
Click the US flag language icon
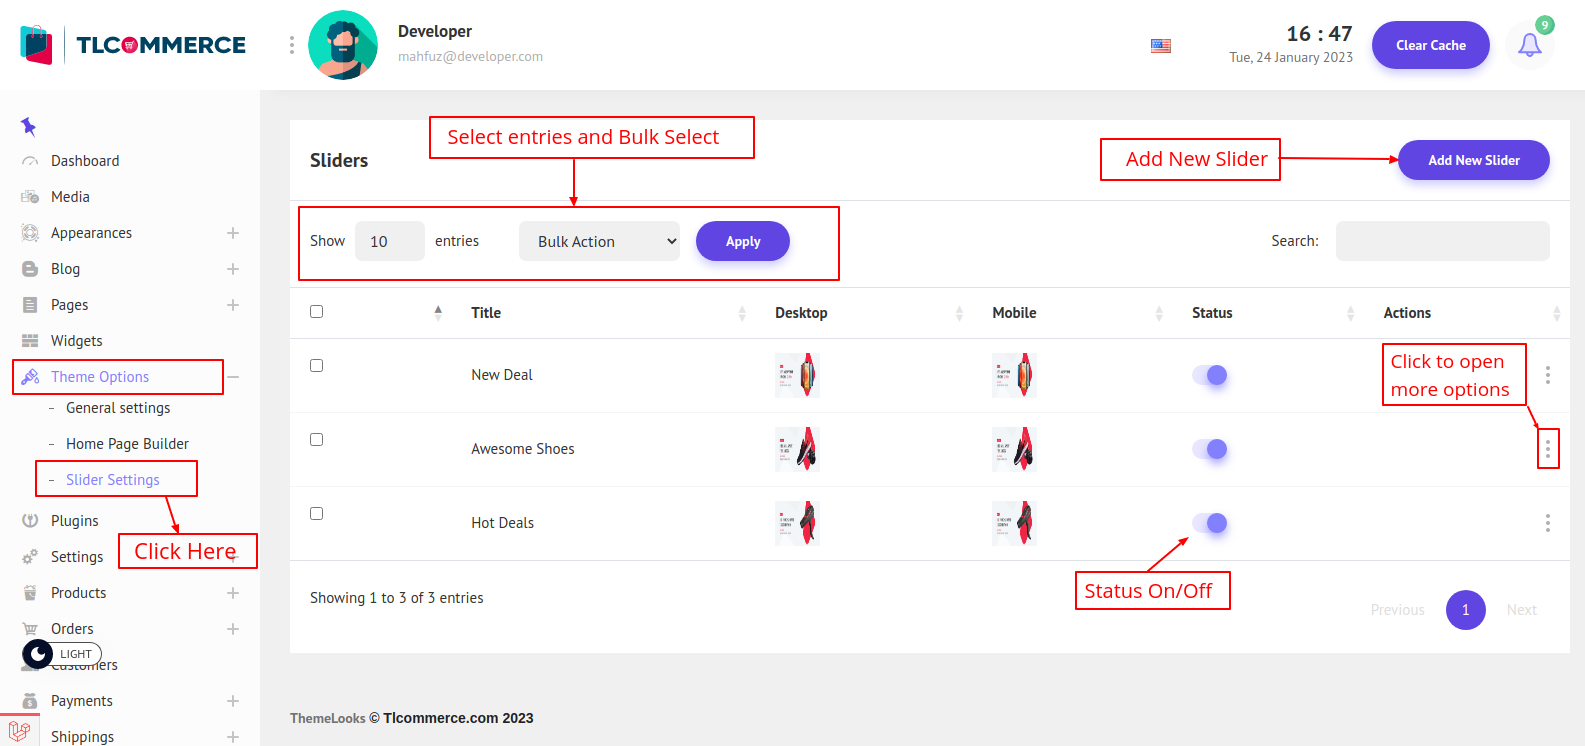(1160, 46)
